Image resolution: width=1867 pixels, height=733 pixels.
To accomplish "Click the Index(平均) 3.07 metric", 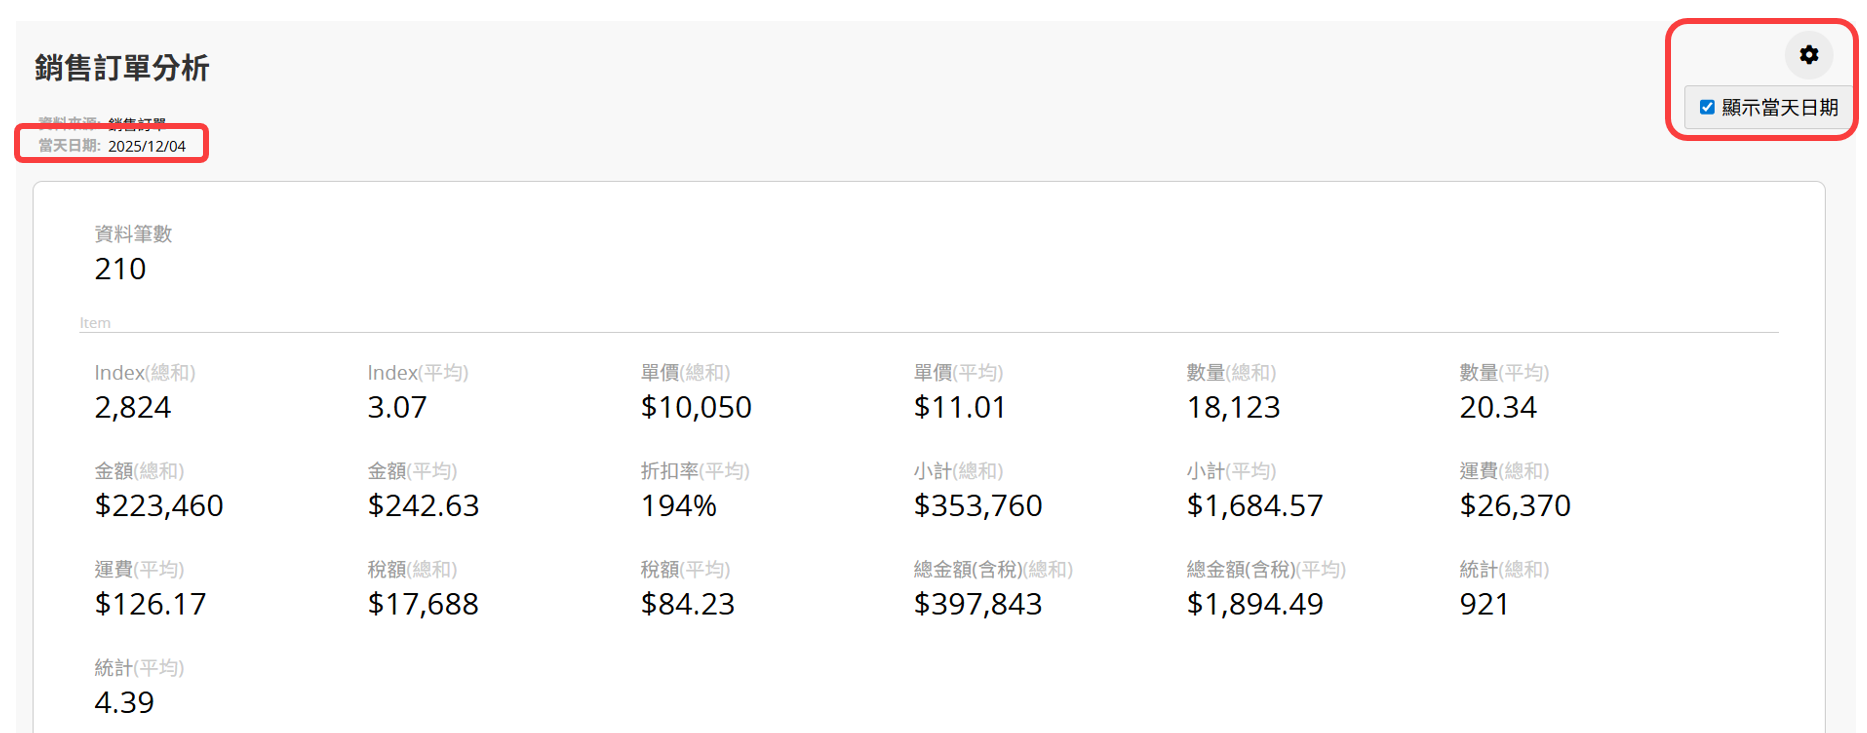I will click(x=397, y=407).
